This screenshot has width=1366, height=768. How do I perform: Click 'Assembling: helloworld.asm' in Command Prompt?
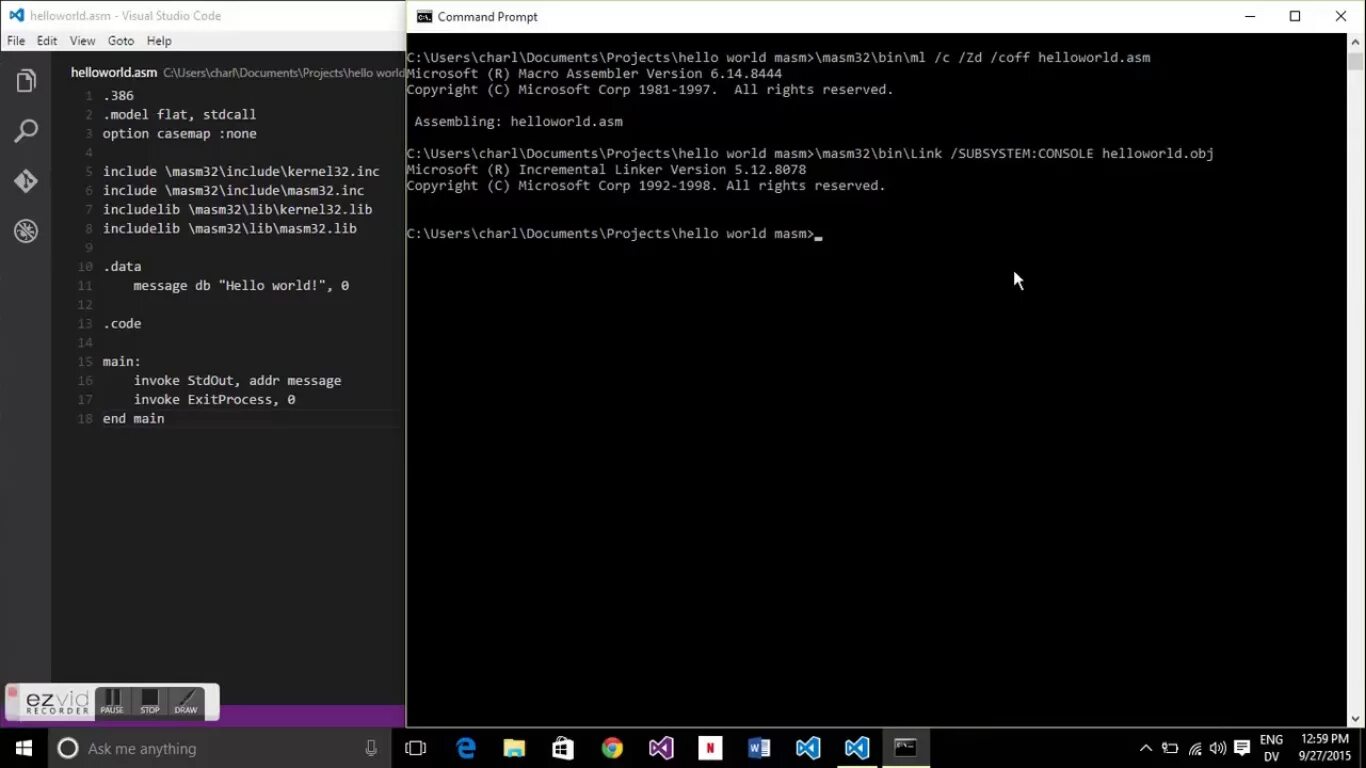click(x=518, y=122)
